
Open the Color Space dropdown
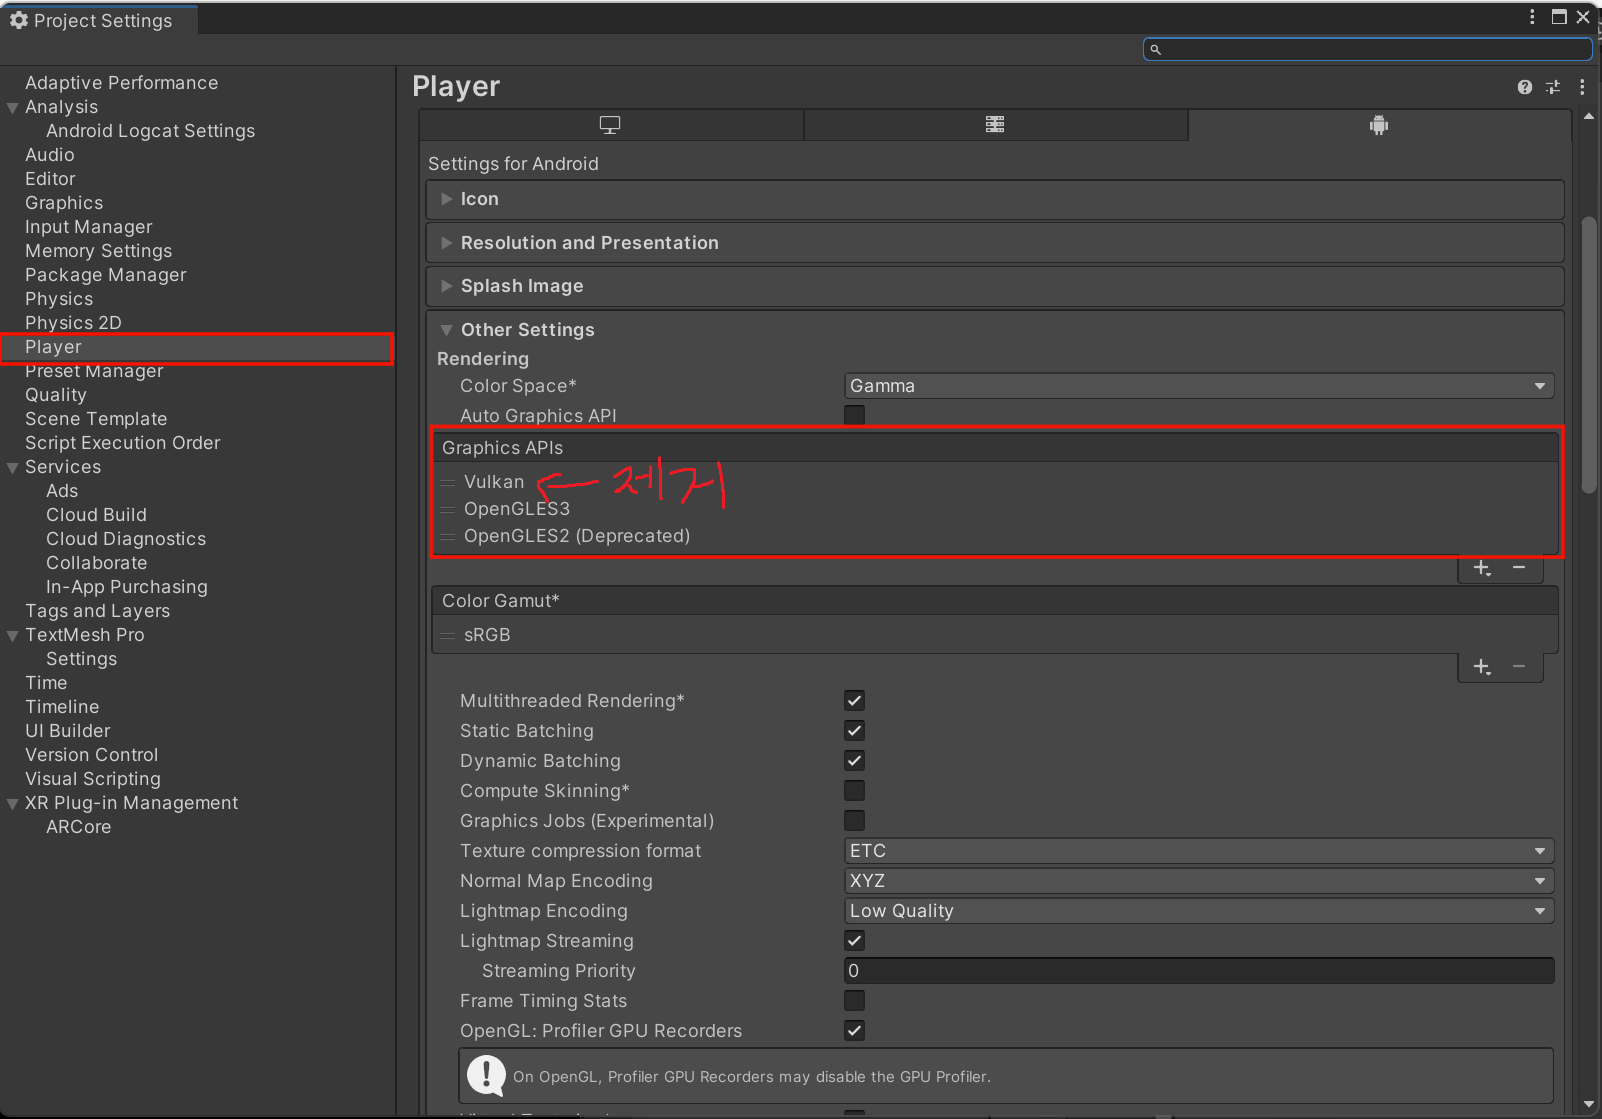1199,386
